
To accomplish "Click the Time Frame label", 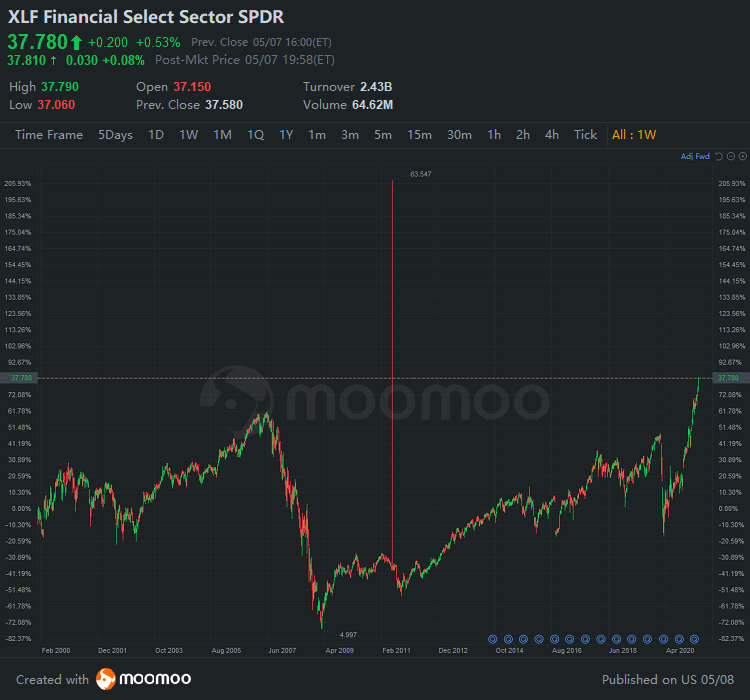I will pos(49,135).
